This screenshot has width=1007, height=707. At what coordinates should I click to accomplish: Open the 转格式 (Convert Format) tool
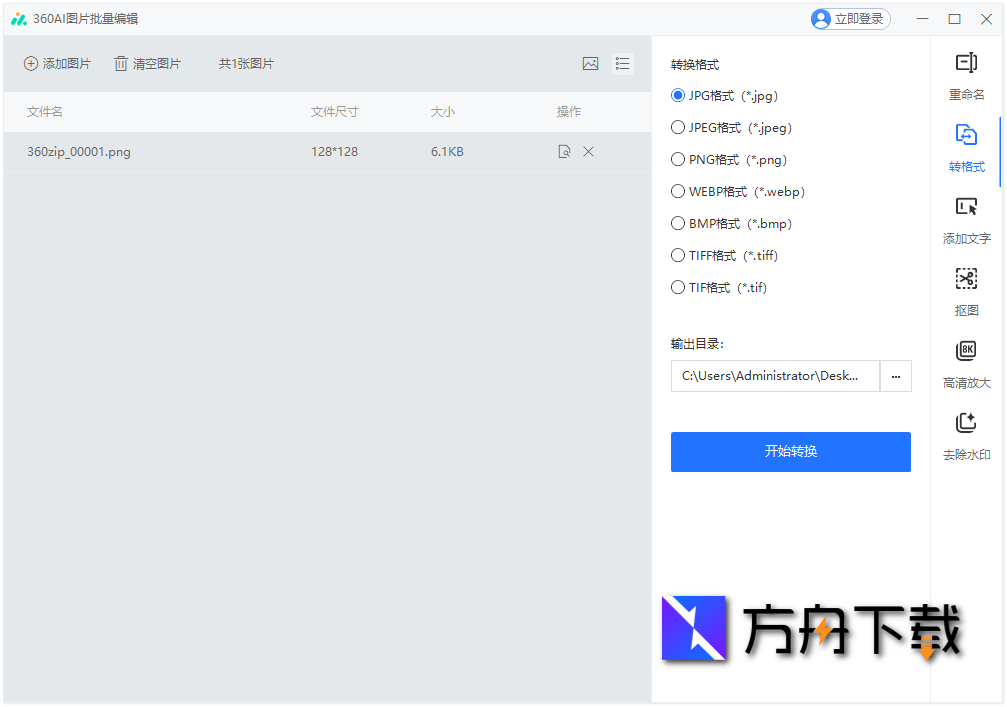click(x=966, y=147)
